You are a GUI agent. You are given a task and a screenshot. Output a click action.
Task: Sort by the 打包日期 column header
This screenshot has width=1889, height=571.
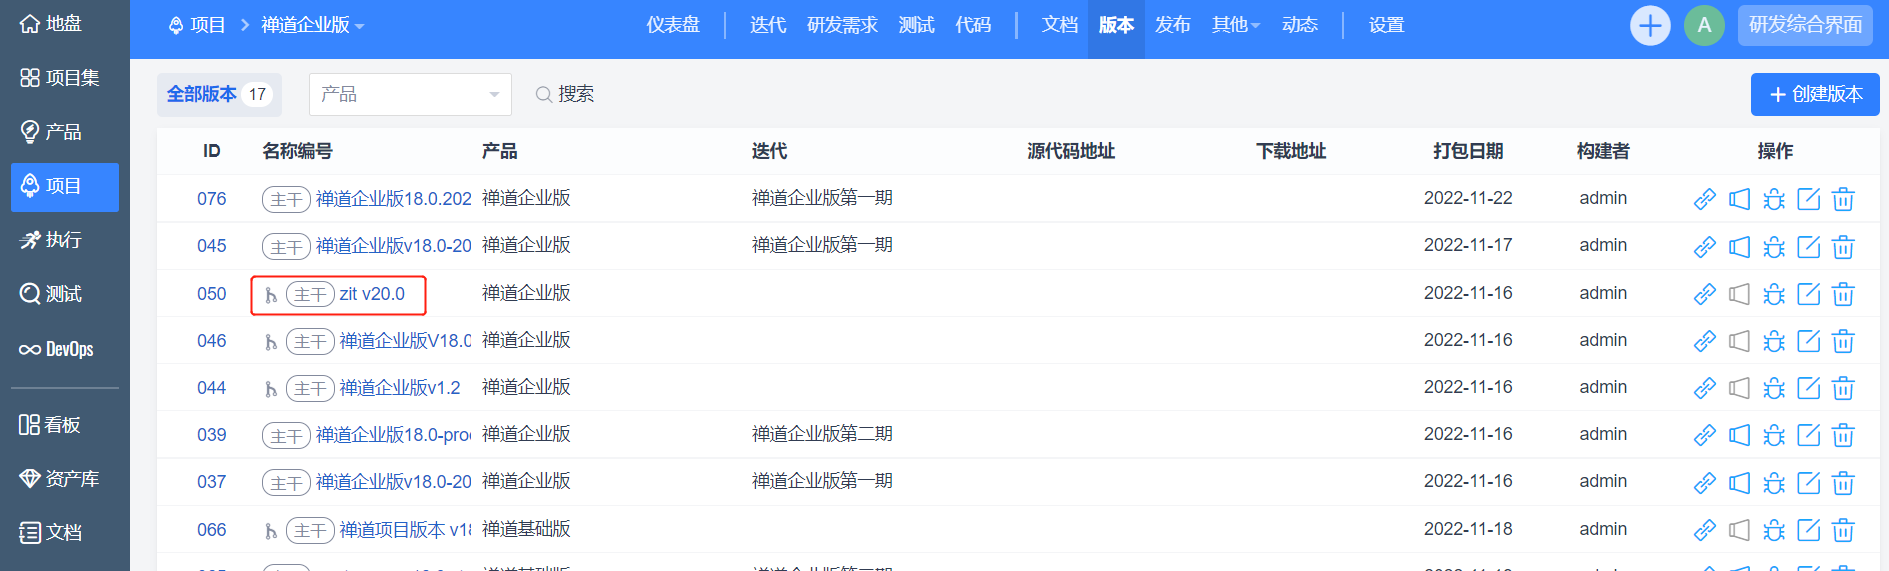[1468, 151]
